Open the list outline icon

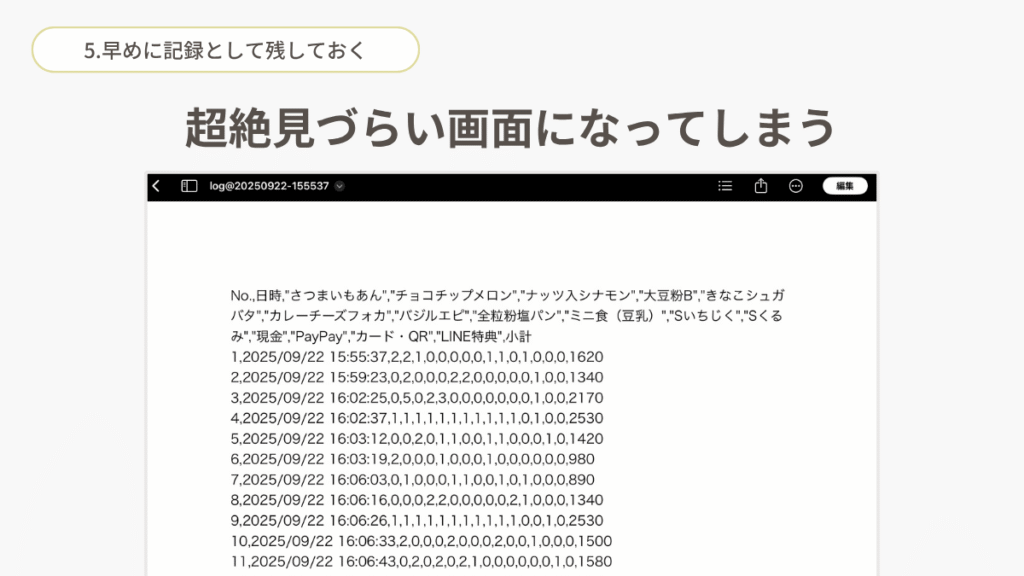coord(725,186)
